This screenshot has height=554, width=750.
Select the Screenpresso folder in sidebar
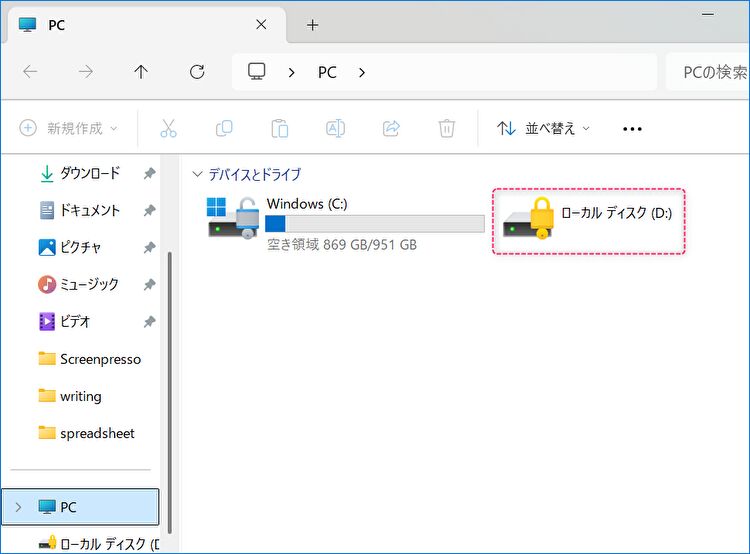(x=100, y=359)
